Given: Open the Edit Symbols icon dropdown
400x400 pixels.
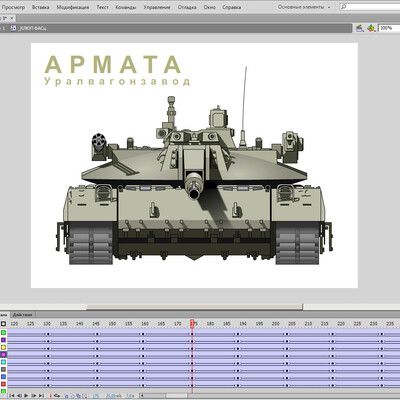Looking at the screenshot, I should (x=371, y=28).
